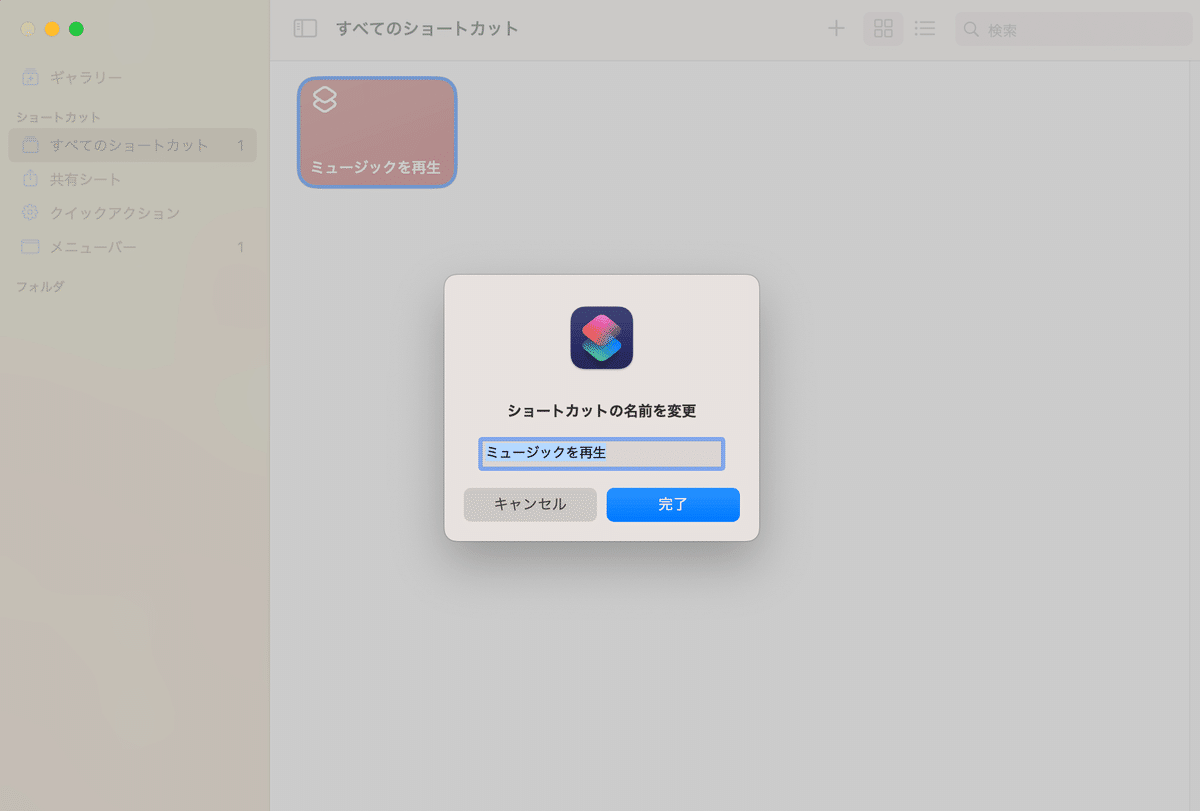Switch to list view
This screenshot has height=811, width=1200.
point(925,29)
